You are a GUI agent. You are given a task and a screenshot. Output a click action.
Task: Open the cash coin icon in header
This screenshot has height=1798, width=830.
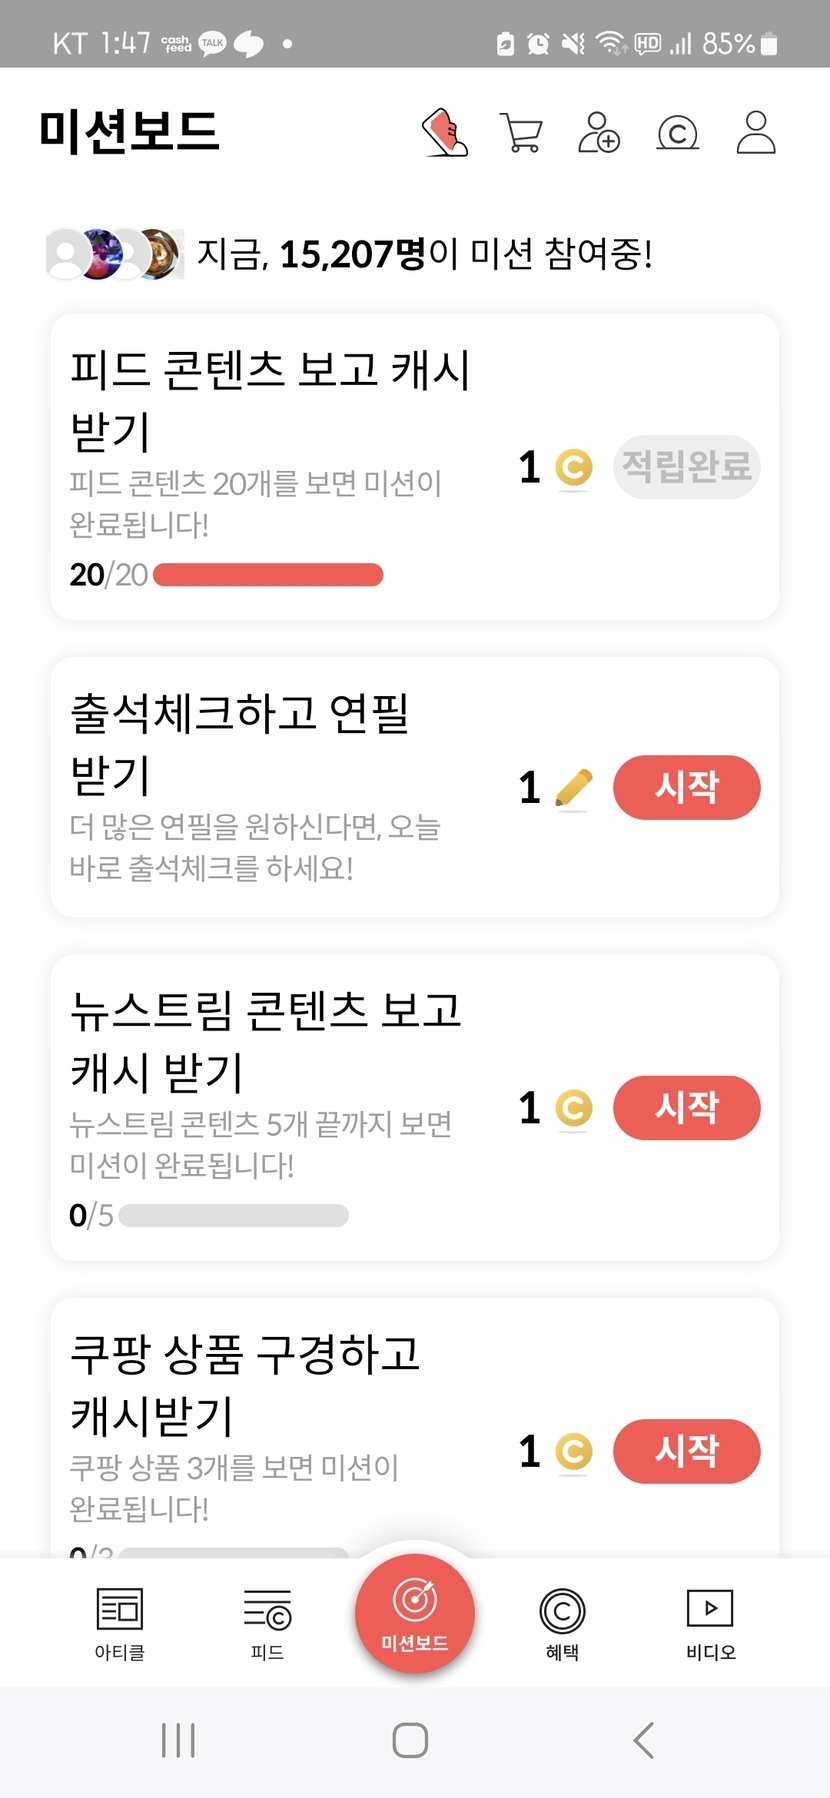tap(677, 133)
